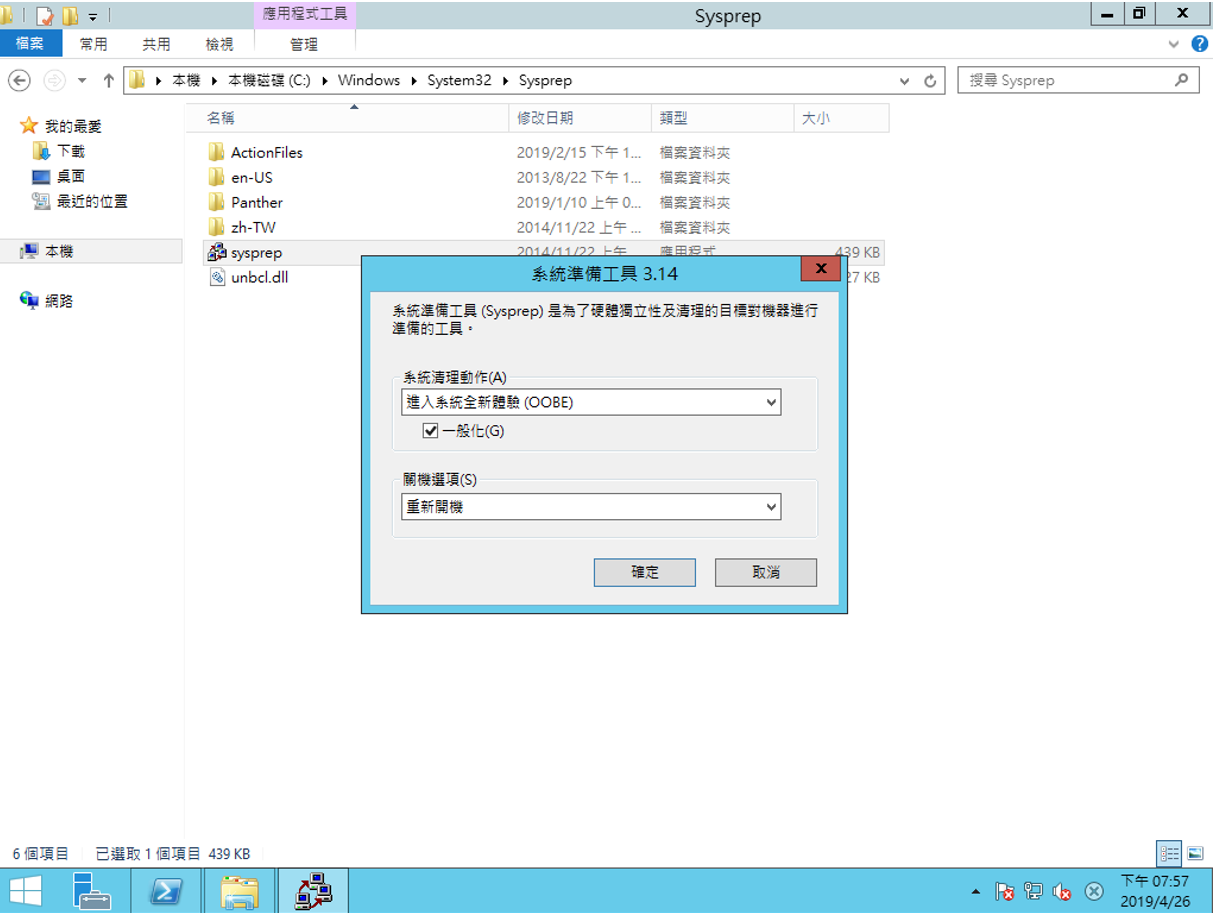
Task: Click the quick access new folder icon
Action: (x=70, y=16)
